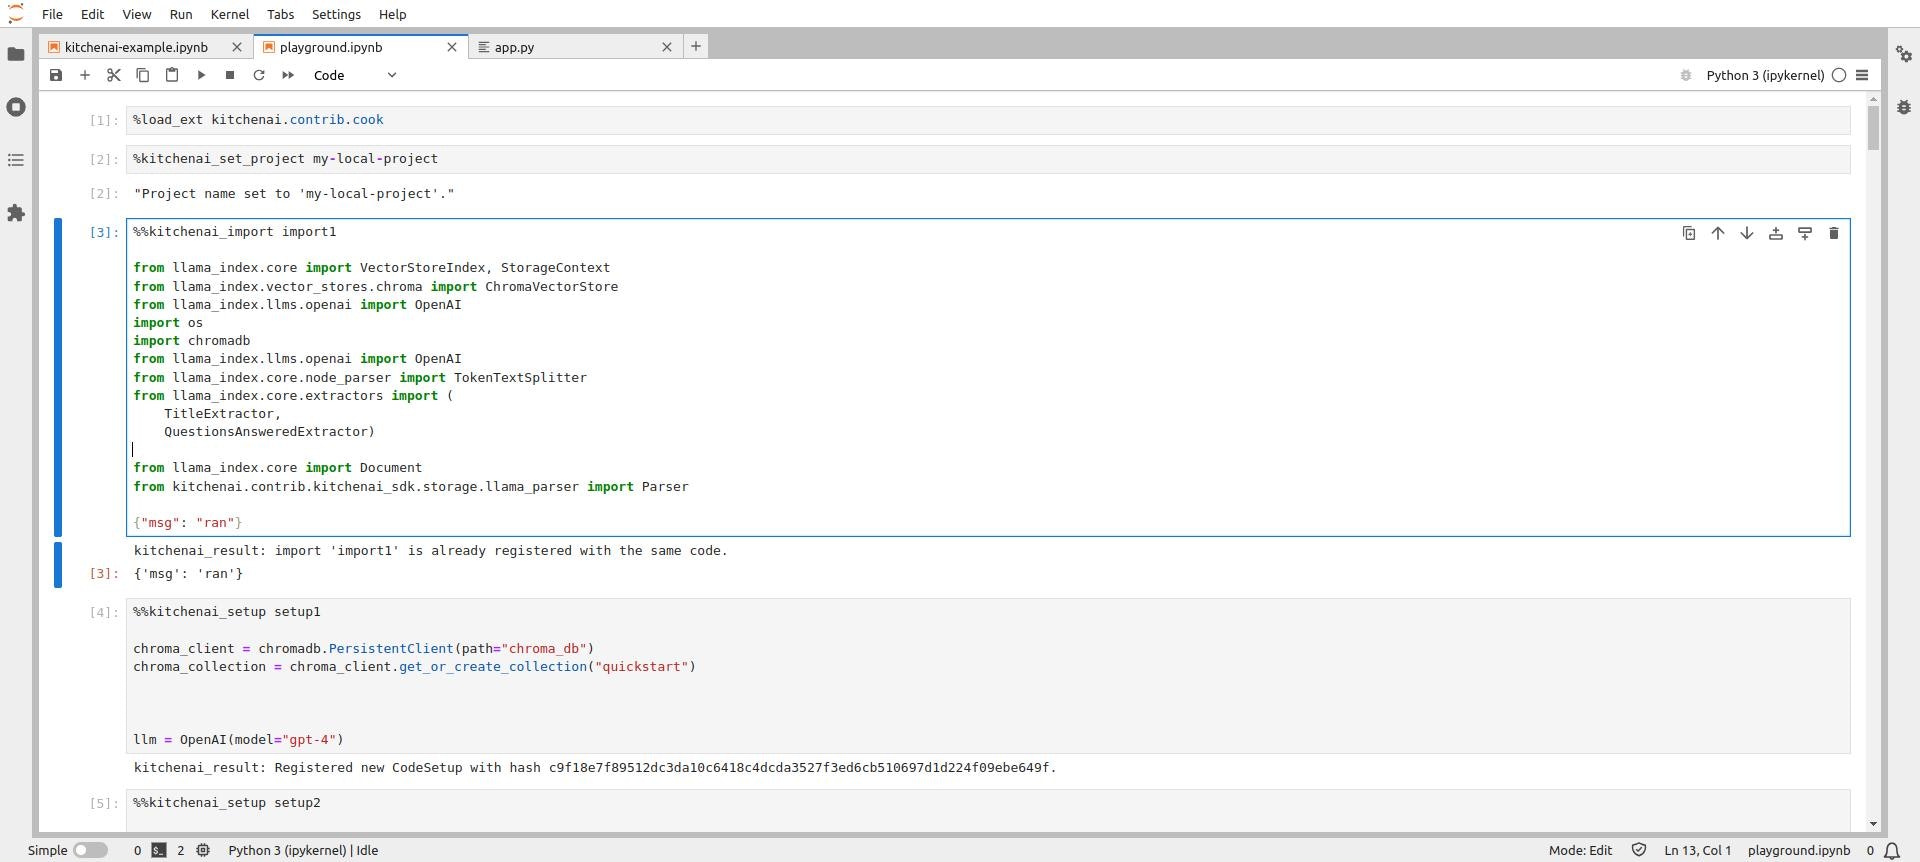Click the scrollbar down arrow
This screenshot has width=1920, height=862.
point(1873,824)
